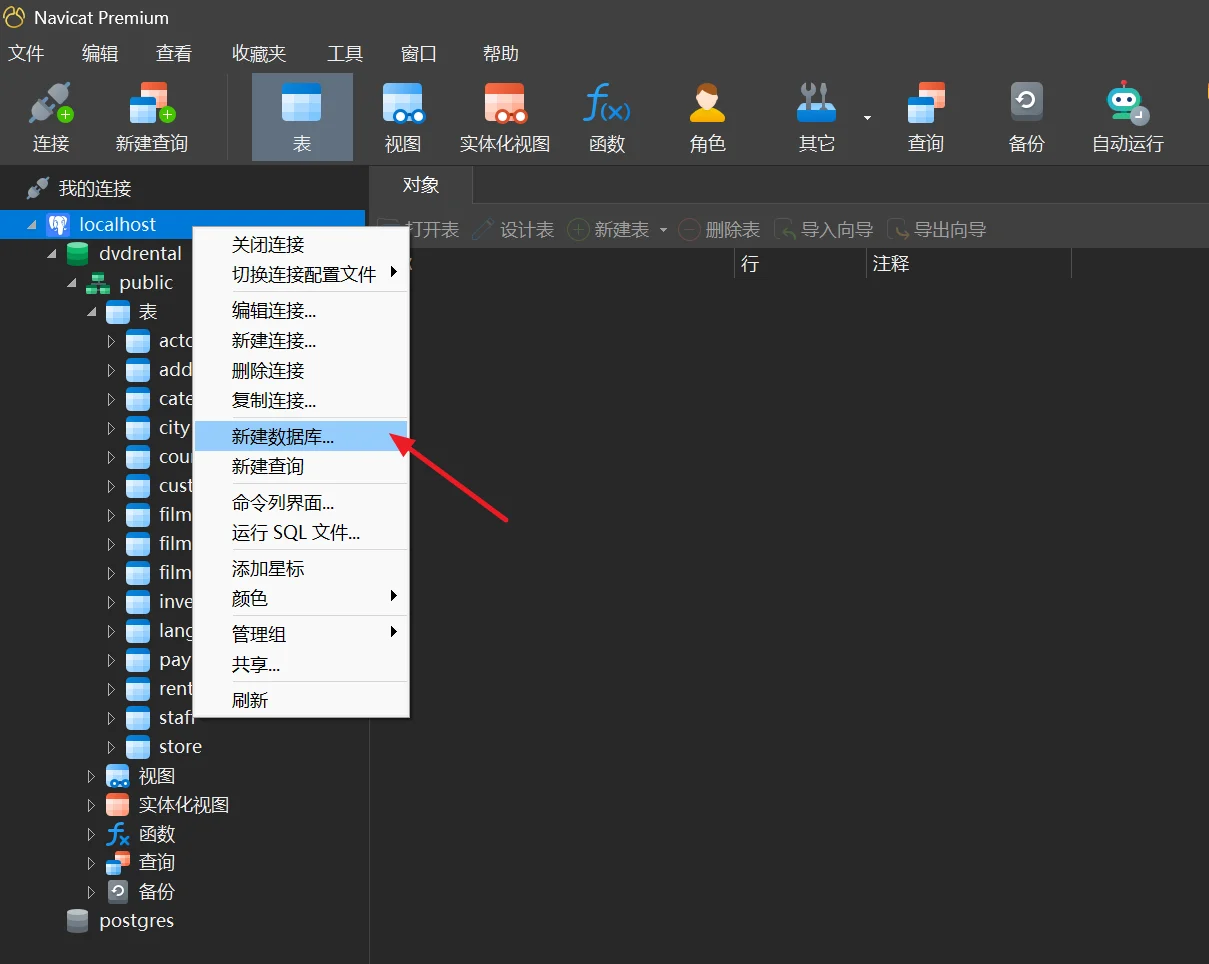This screenshot has width=1209, height=964.
Task: Select the postgres database in tree
Action: tap(136, 921)
